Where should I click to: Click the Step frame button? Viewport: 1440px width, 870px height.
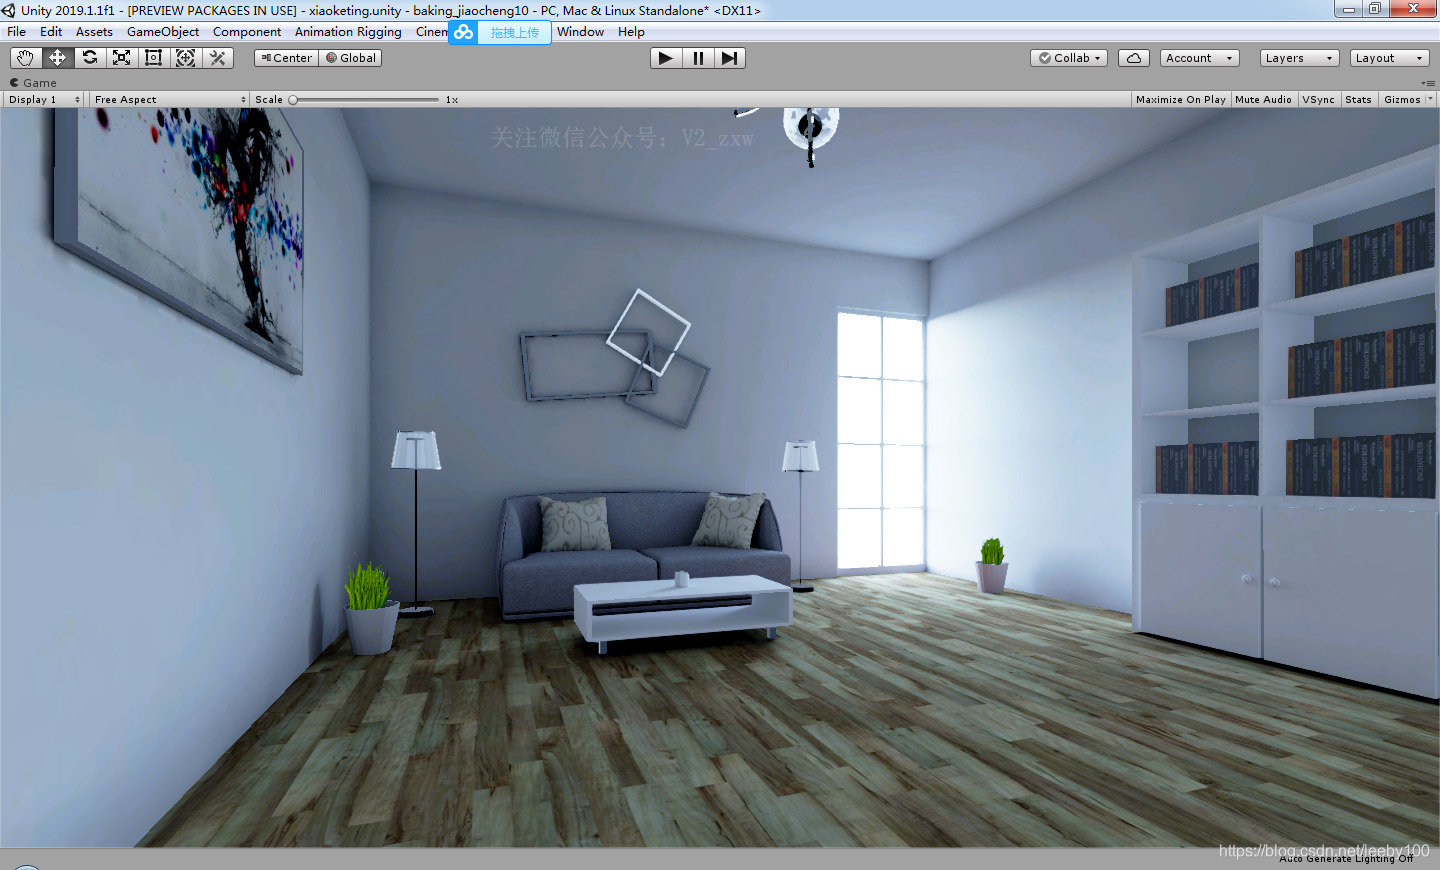(729, 58)
